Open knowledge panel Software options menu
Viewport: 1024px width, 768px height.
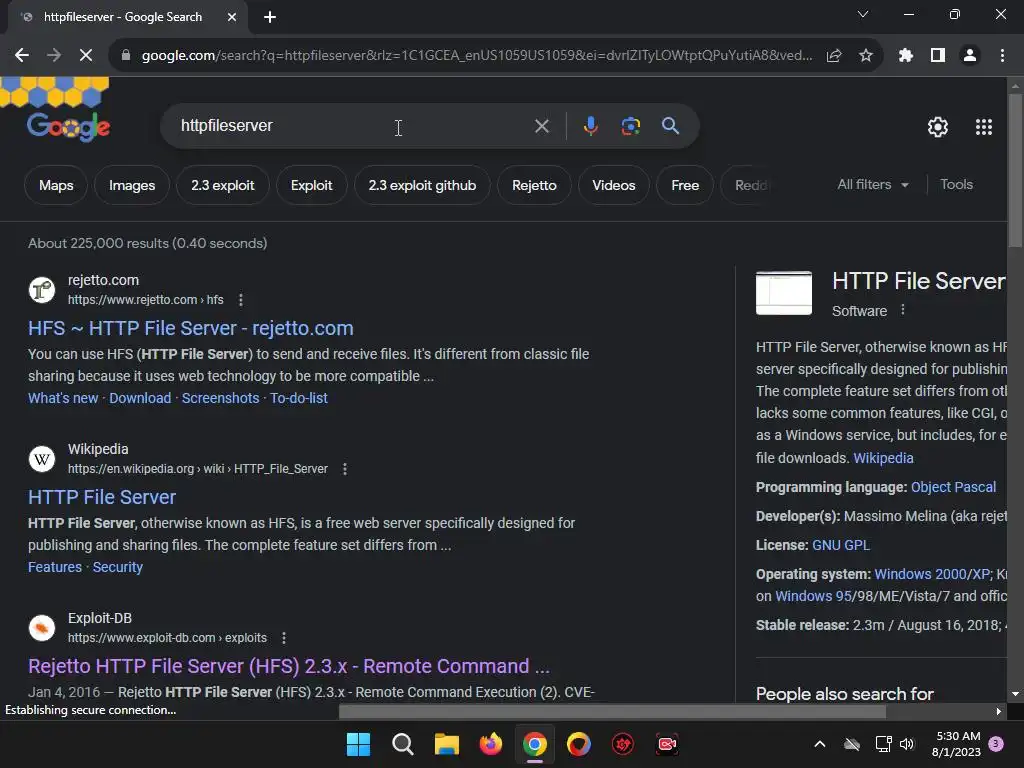903,310
